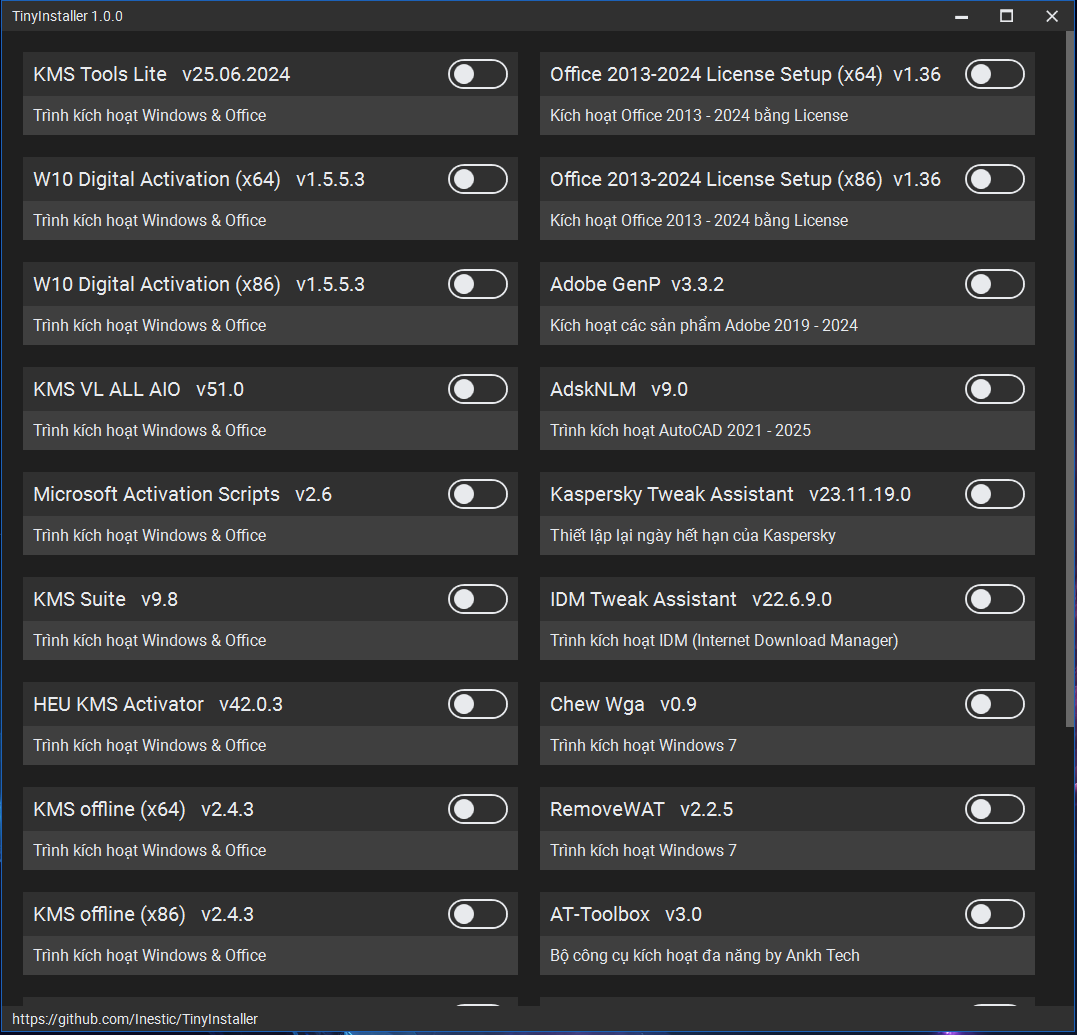Click the KMS offline (x64) title
Viewport: 1077px width, 1035px height.
(110, 810)
